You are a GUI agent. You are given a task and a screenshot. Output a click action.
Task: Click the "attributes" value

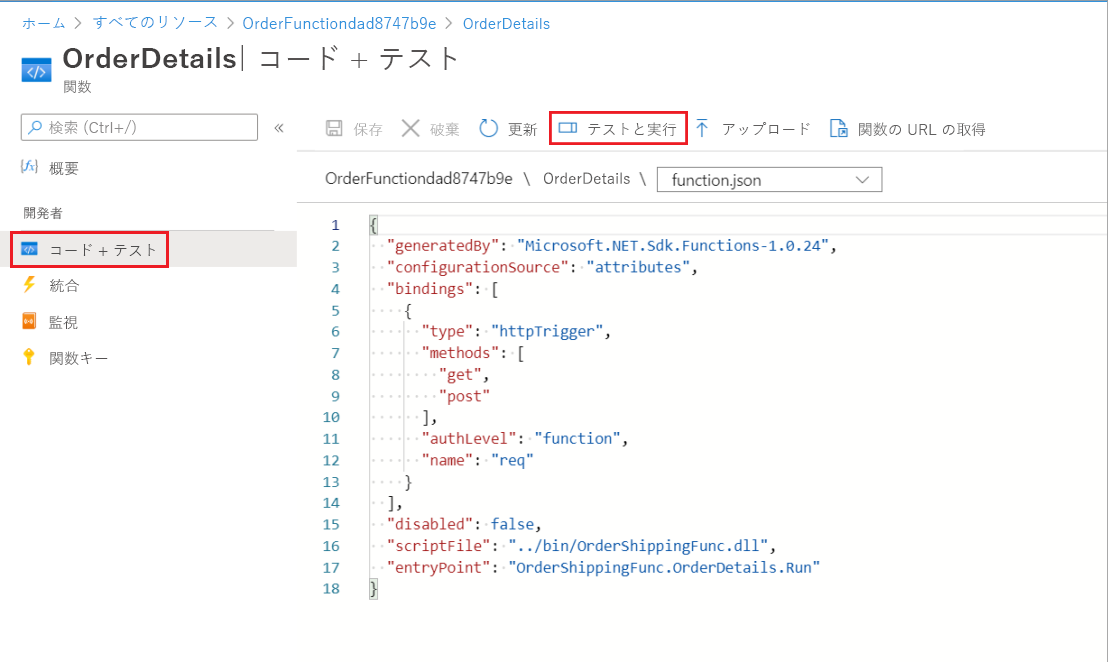(638, 267)
